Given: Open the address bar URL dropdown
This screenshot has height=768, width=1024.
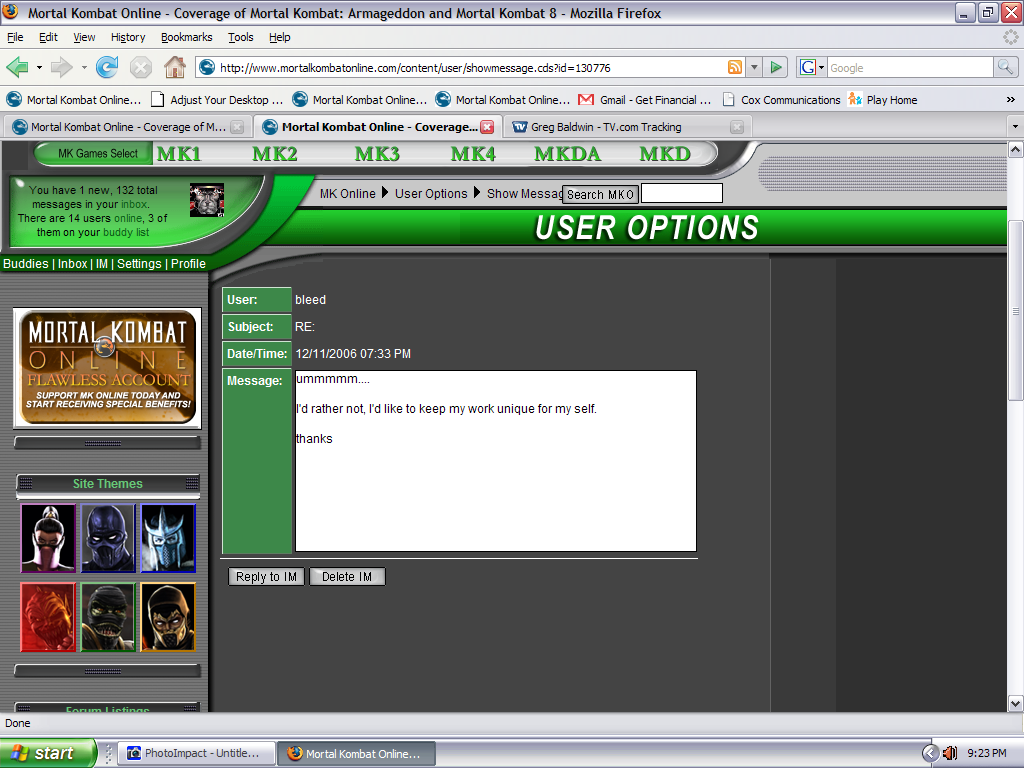Looking at the screenshot, I should coord(754,67).
